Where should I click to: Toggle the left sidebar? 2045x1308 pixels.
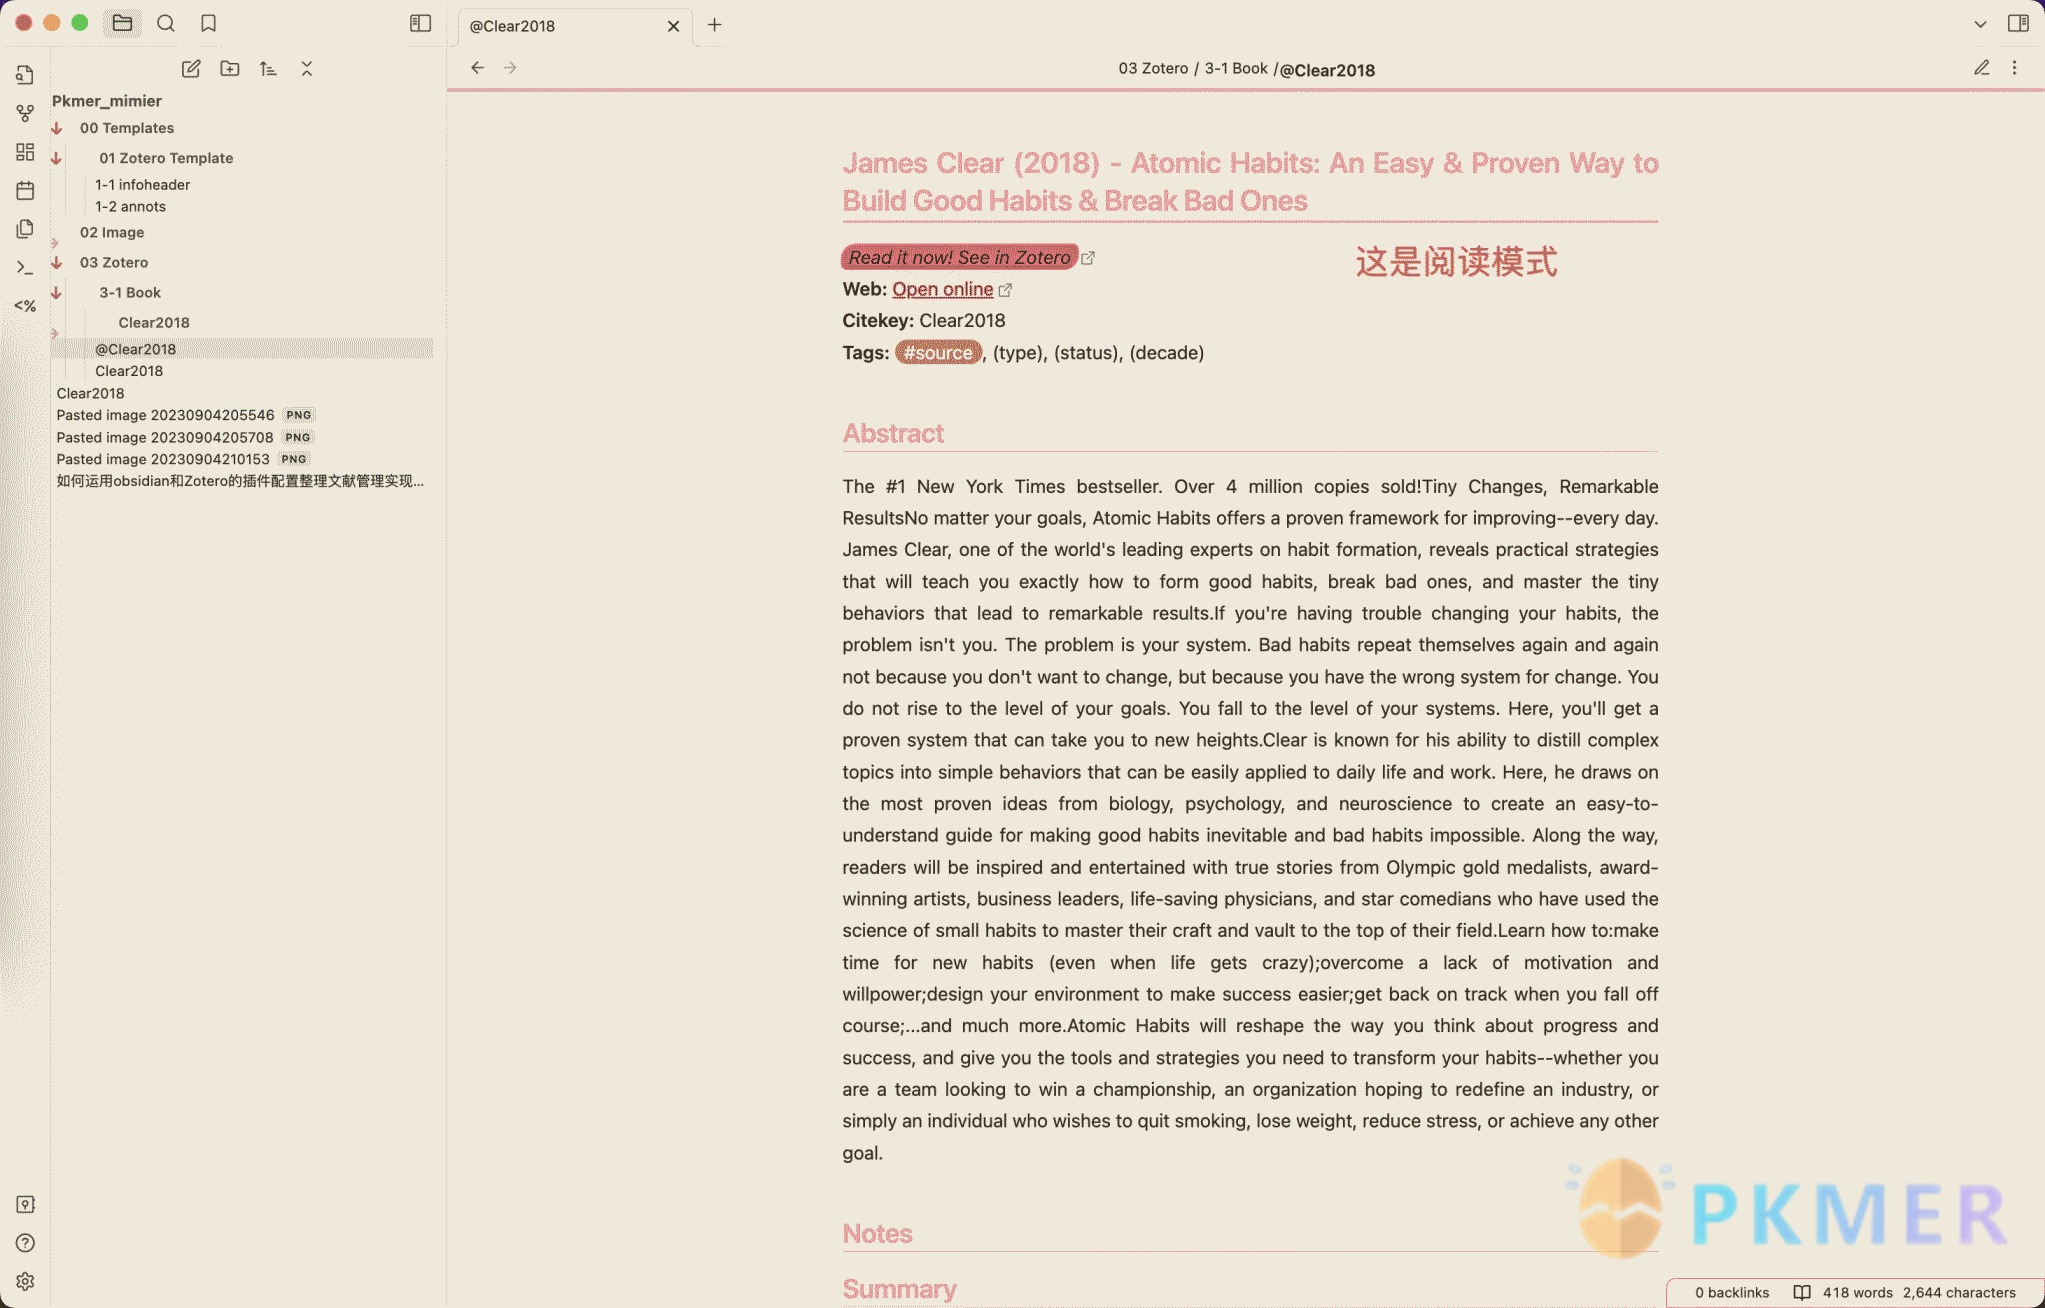pyautogui.click(x=420, y=23)
